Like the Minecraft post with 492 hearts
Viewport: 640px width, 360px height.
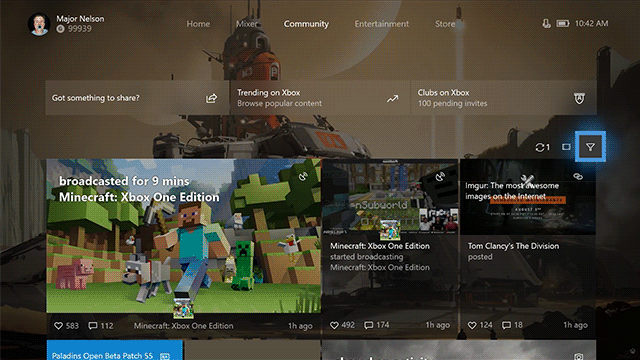point(334,325)
